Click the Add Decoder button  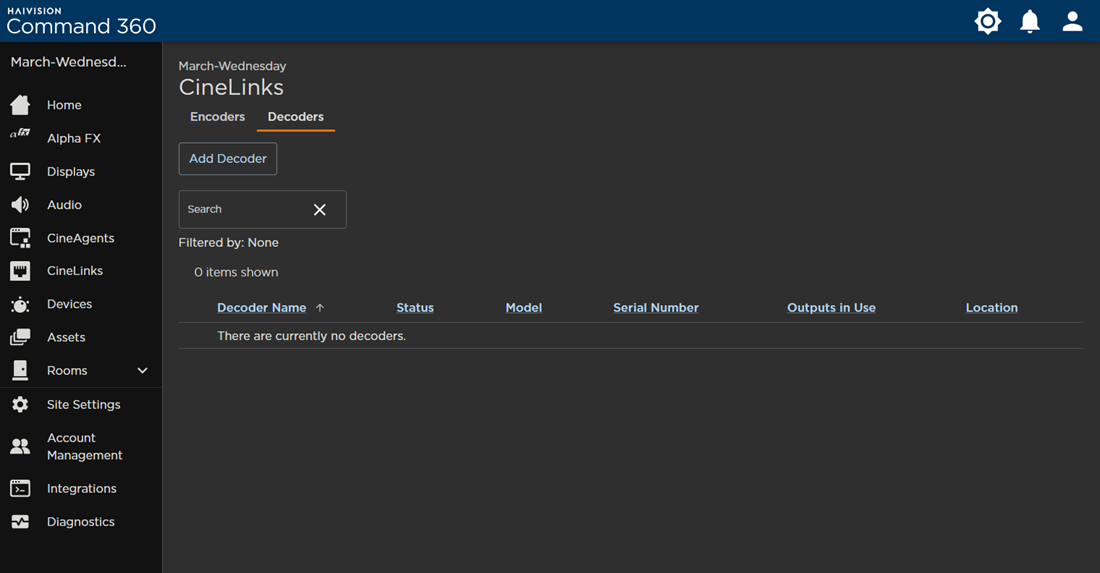point(228,159)
